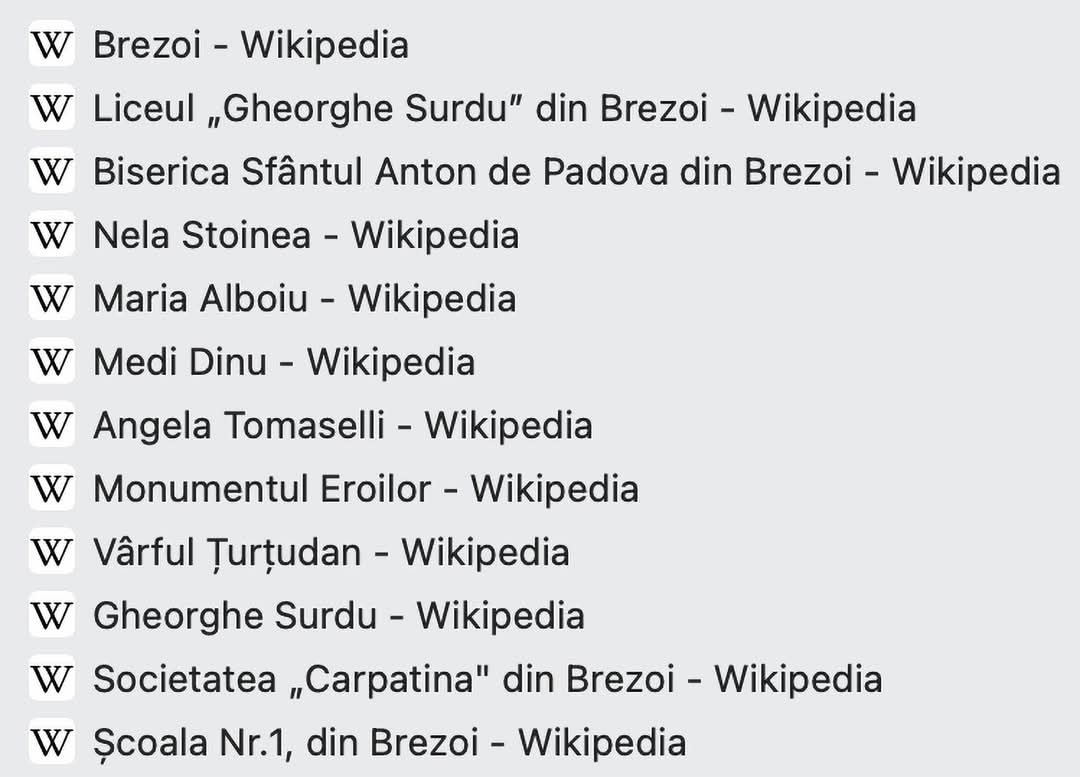Click Wikipedia icon next to Maria Alboiu

click(x=52, y=298)
